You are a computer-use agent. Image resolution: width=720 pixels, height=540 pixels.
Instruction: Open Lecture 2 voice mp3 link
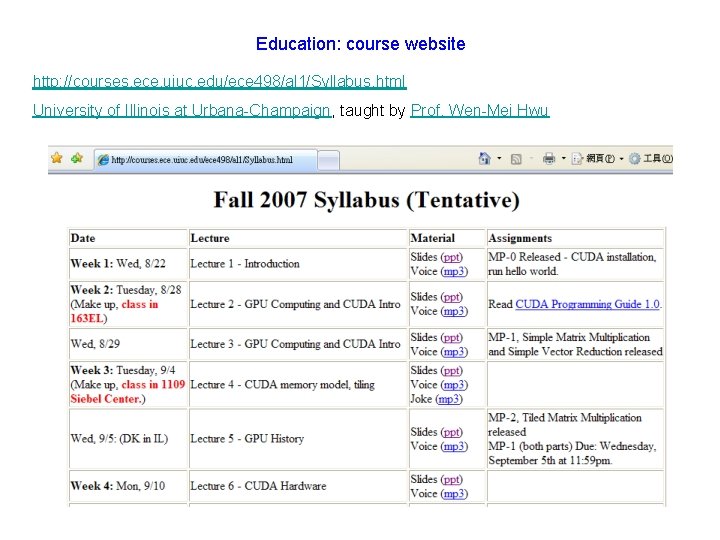click(454, 311)
